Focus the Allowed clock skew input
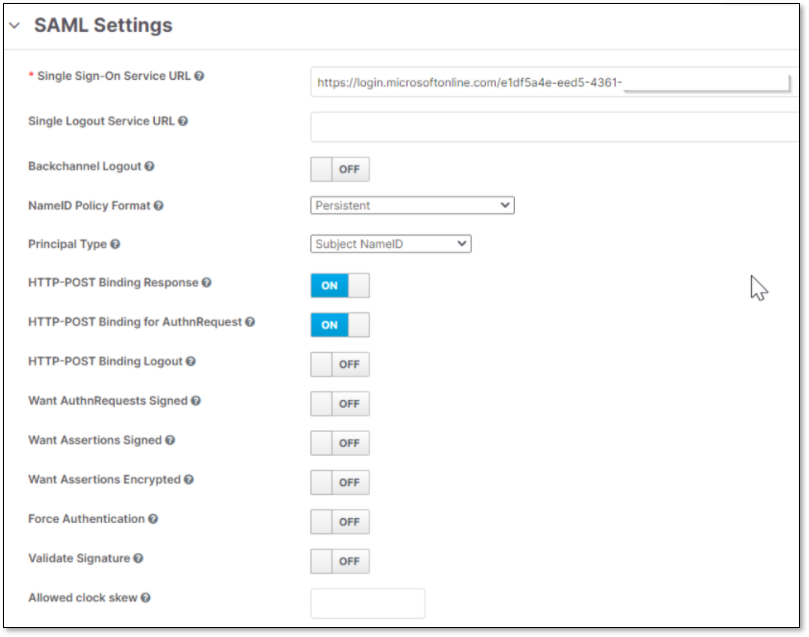This screenshot has width=809, height=637. 368,603
